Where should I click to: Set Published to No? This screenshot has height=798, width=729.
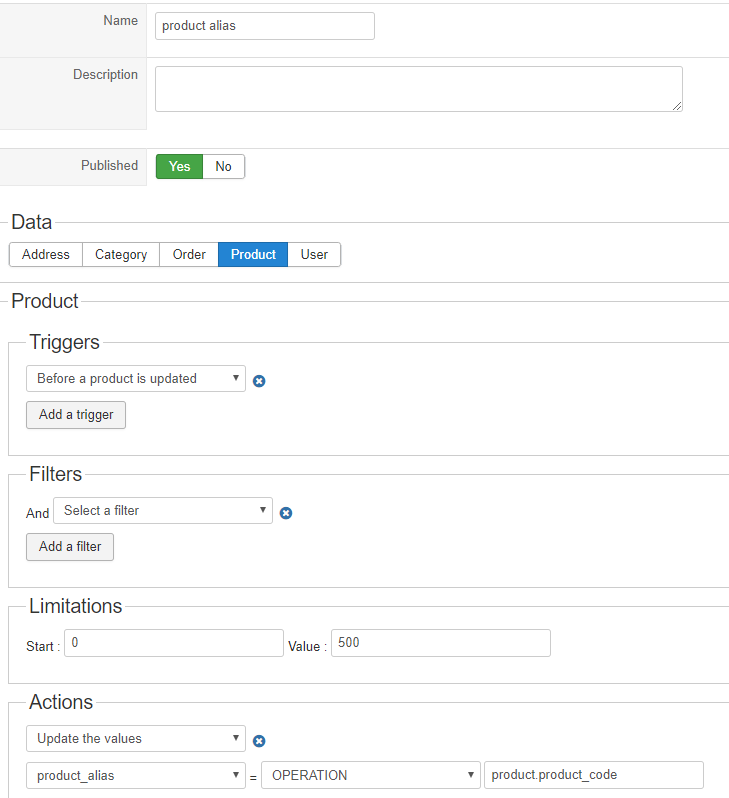pos(223,166)
